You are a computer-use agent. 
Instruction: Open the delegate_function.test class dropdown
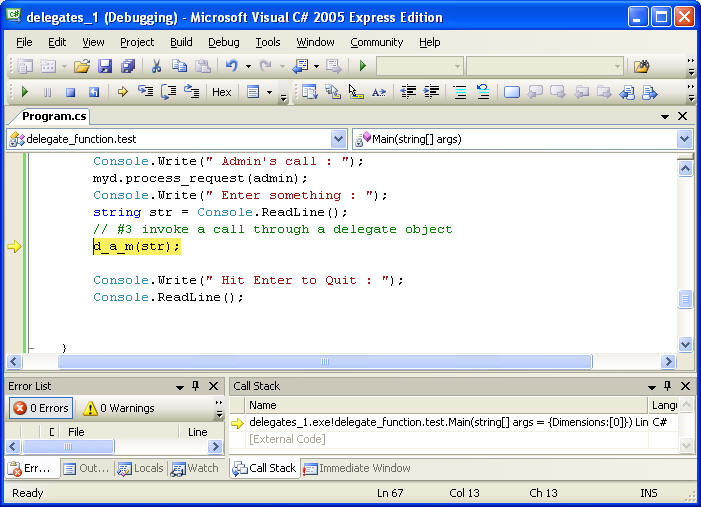[338, 139]
